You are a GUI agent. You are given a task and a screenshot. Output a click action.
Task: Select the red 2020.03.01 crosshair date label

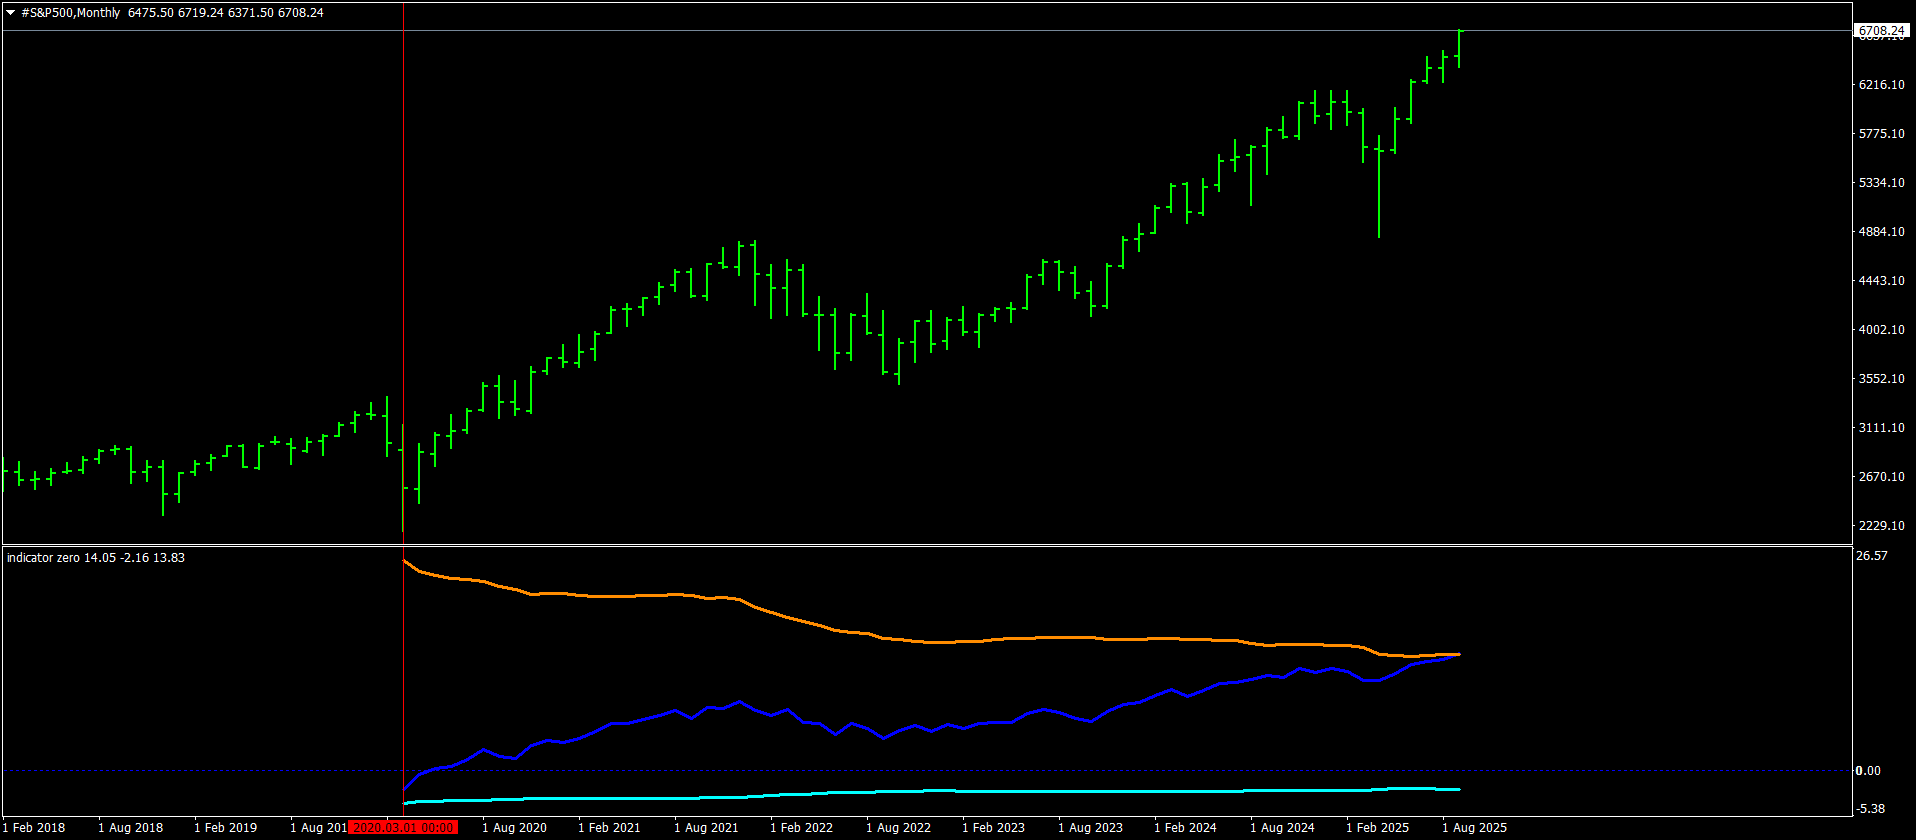(405, 827)
